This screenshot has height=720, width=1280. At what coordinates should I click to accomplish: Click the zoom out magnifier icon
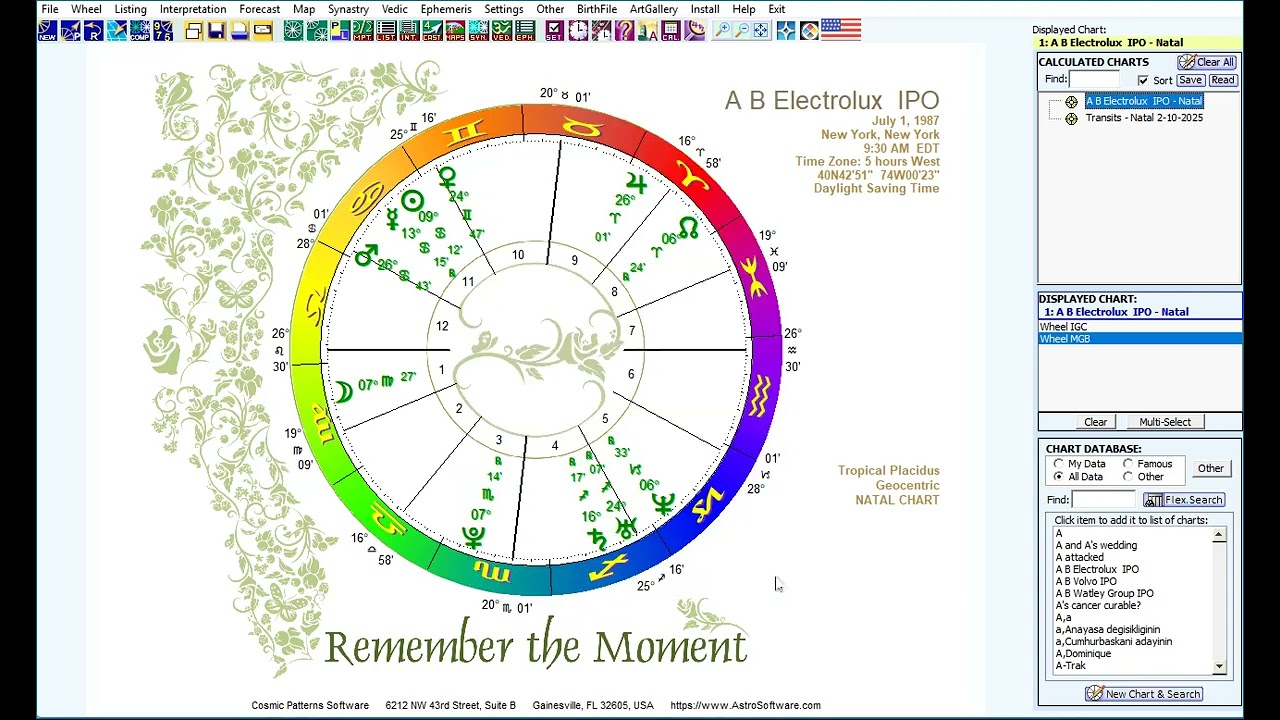click(x=741, y=31)
